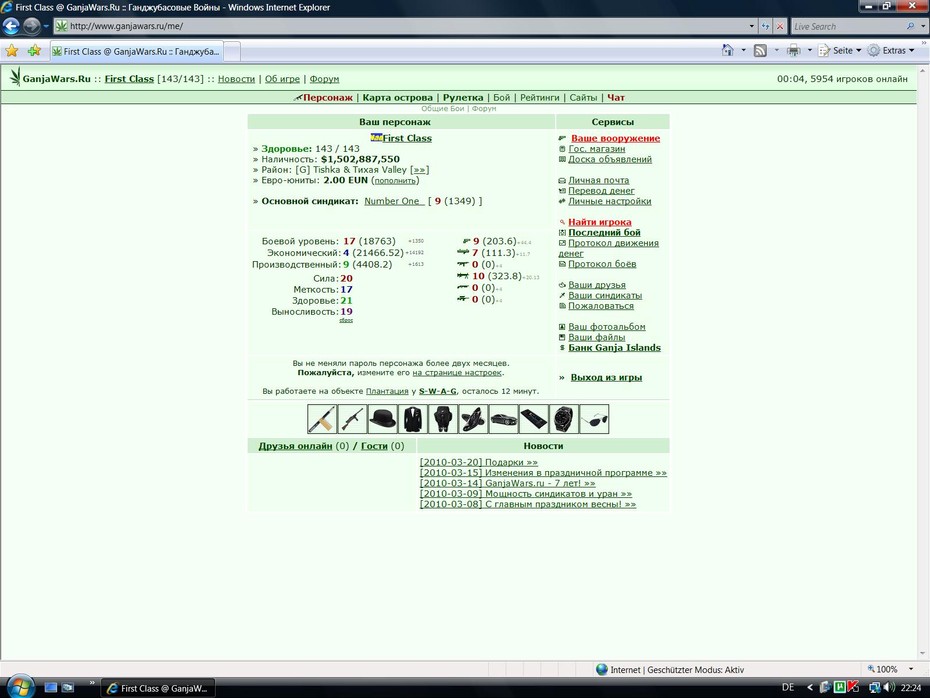Image resolution: width=930 pixels, height=698 pixels.
Task: Open the Рейтинги menu item
Action: click(539, 97)
